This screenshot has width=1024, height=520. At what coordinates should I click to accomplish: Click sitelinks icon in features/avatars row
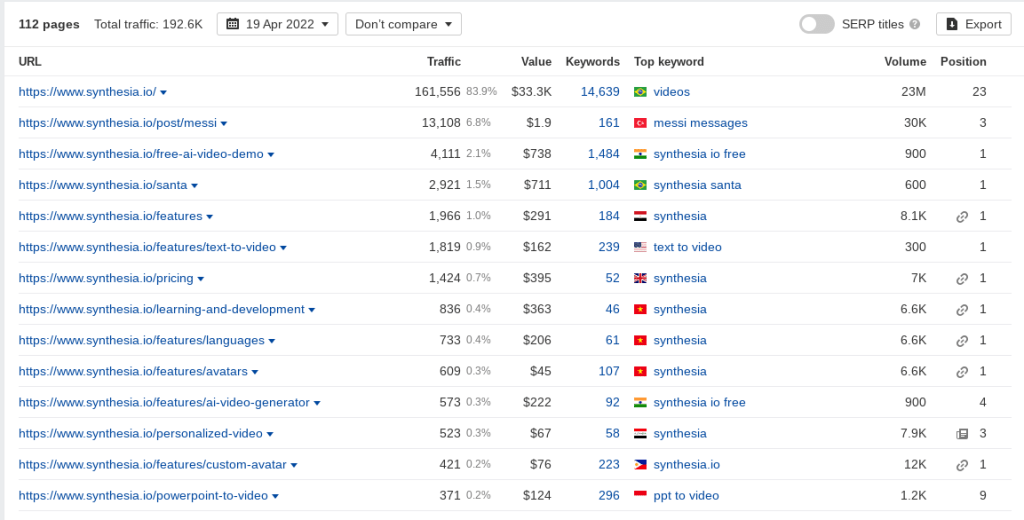click(962, 372)
